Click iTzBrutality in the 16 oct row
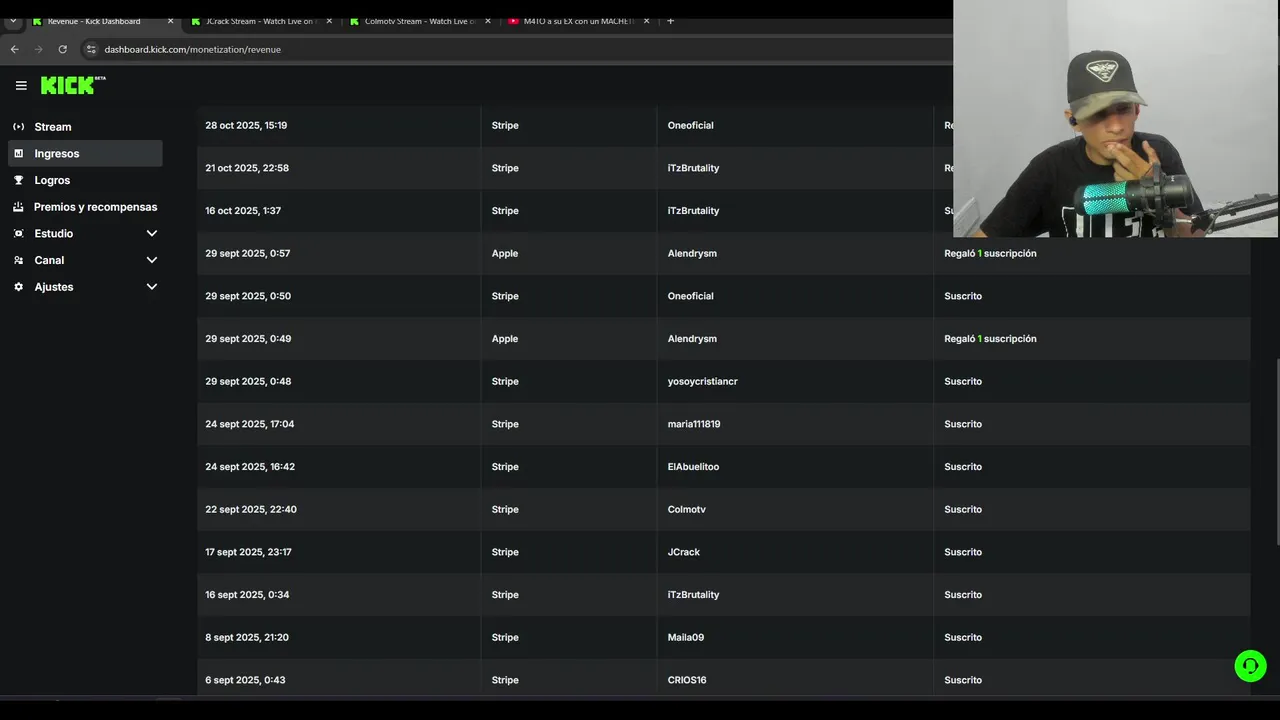The image size is (1280, 720). click(693, 211)
